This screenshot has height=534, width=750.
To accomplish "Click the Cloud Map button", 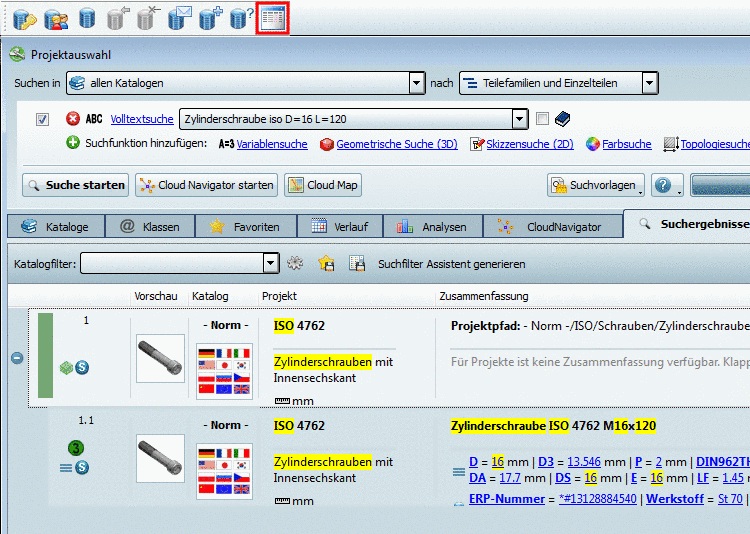I will coord(323,185).
